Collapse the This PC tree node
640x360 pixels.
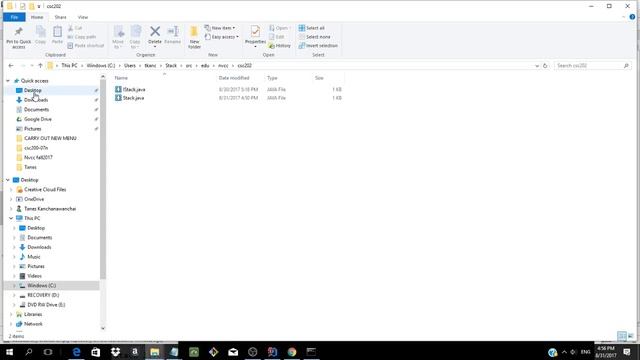point(11,218)
